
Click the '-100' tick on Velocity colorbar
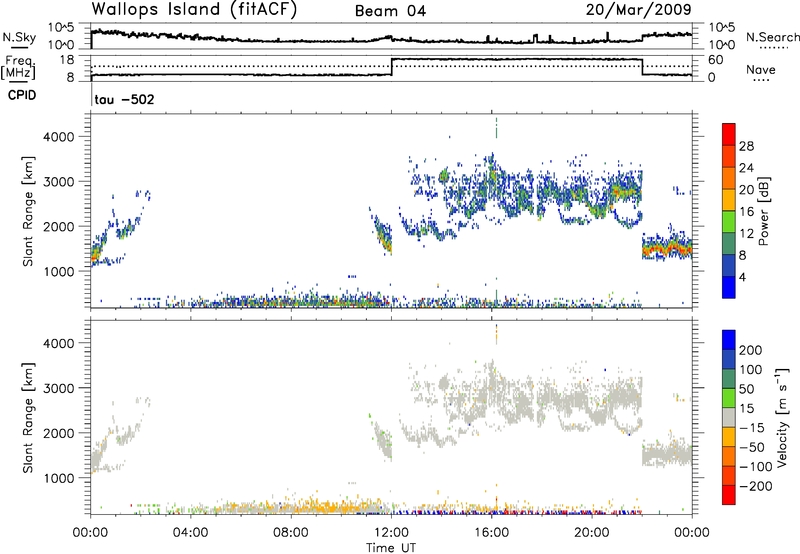click(x=755, y=466)
